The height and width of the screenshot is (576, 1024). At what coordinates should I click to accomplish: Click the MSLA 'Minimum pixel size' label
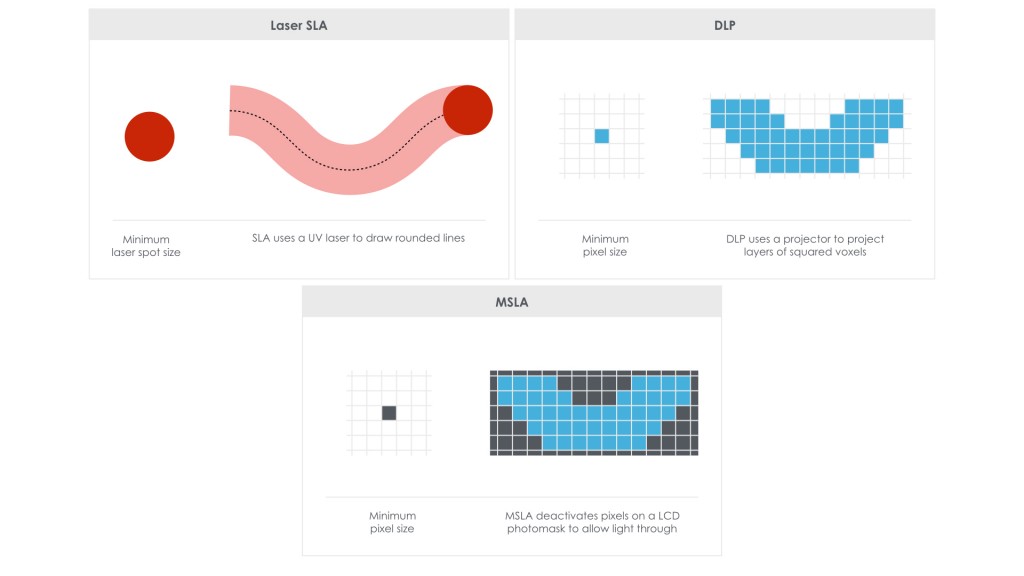coord(392,522)
